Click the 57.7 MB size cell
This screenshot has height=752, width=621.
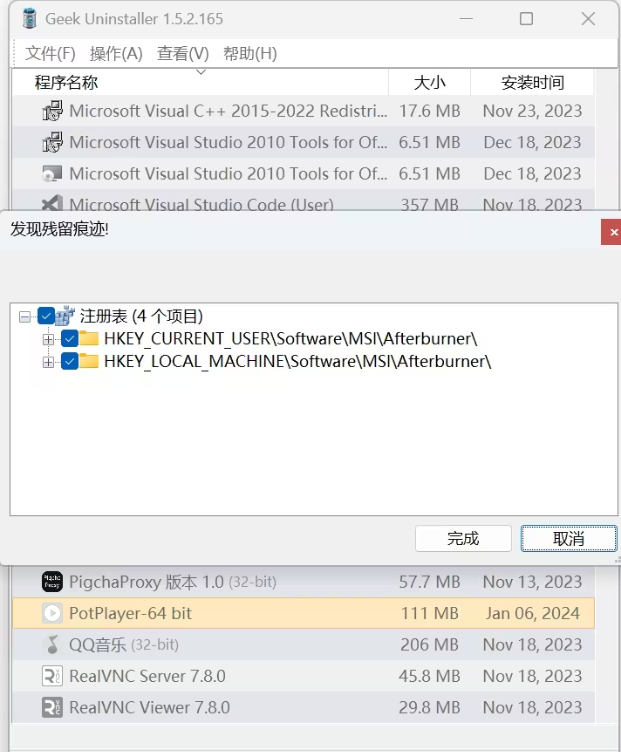pyautogui.click(x=429, y=581)
